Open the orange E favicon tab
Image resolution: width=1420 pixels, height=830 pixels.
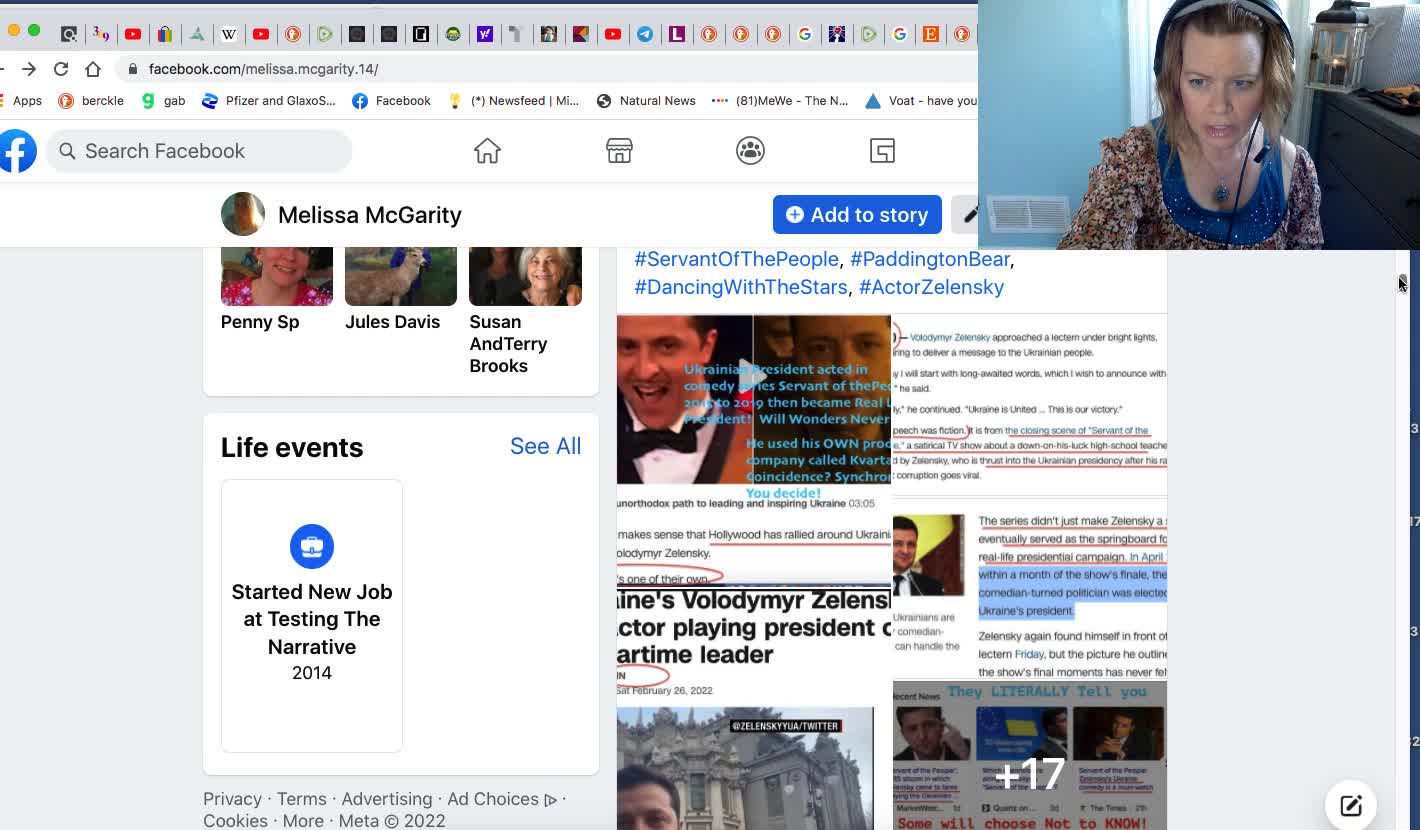pyautogui.click(x=931, y=34)
